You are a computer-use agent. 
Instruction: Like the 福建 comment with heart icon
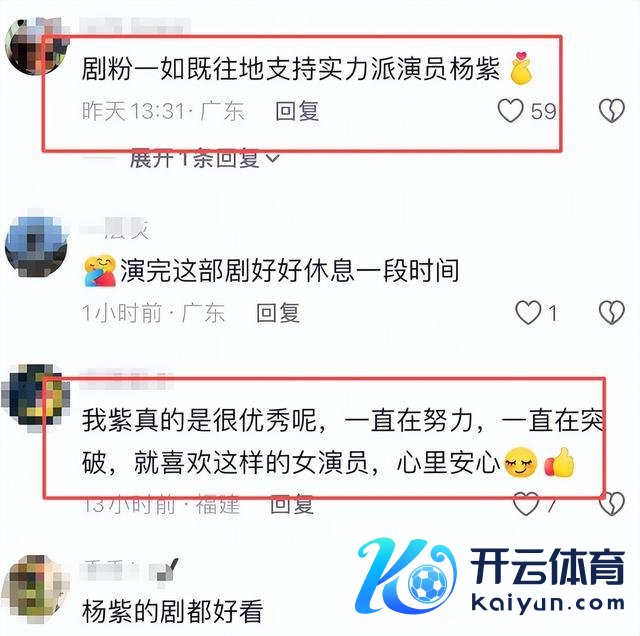point(526,504)
